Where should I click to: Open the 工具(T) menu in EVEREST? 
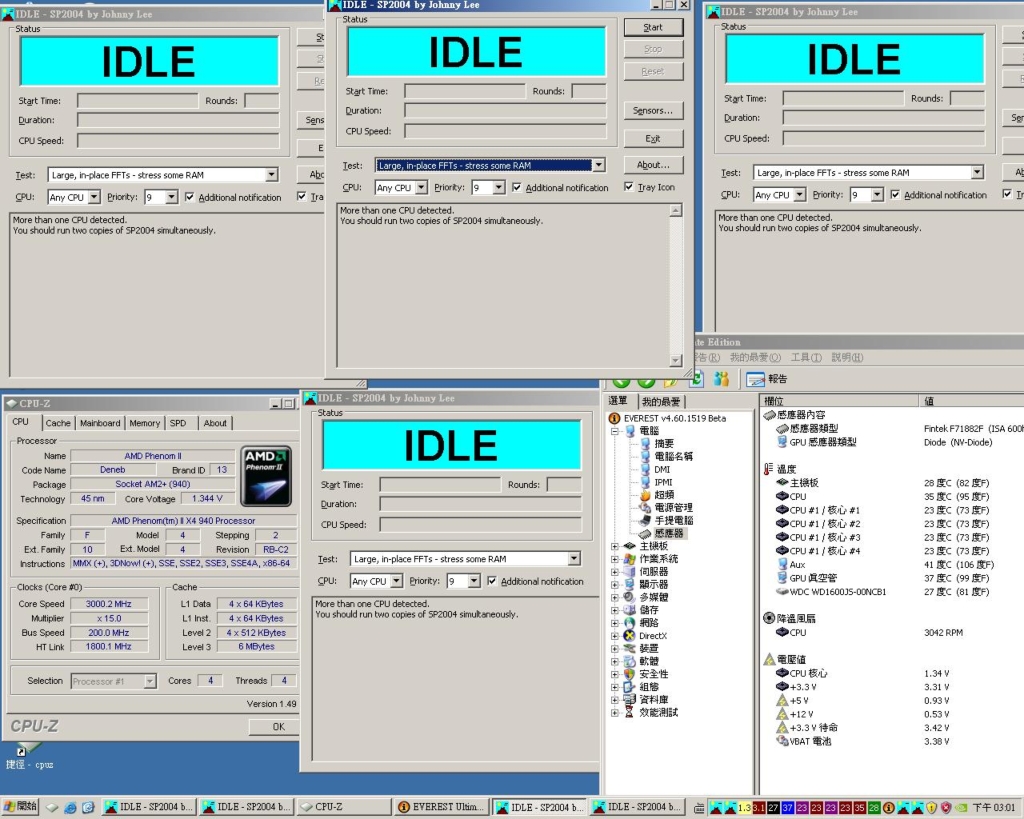coord(807,357)
